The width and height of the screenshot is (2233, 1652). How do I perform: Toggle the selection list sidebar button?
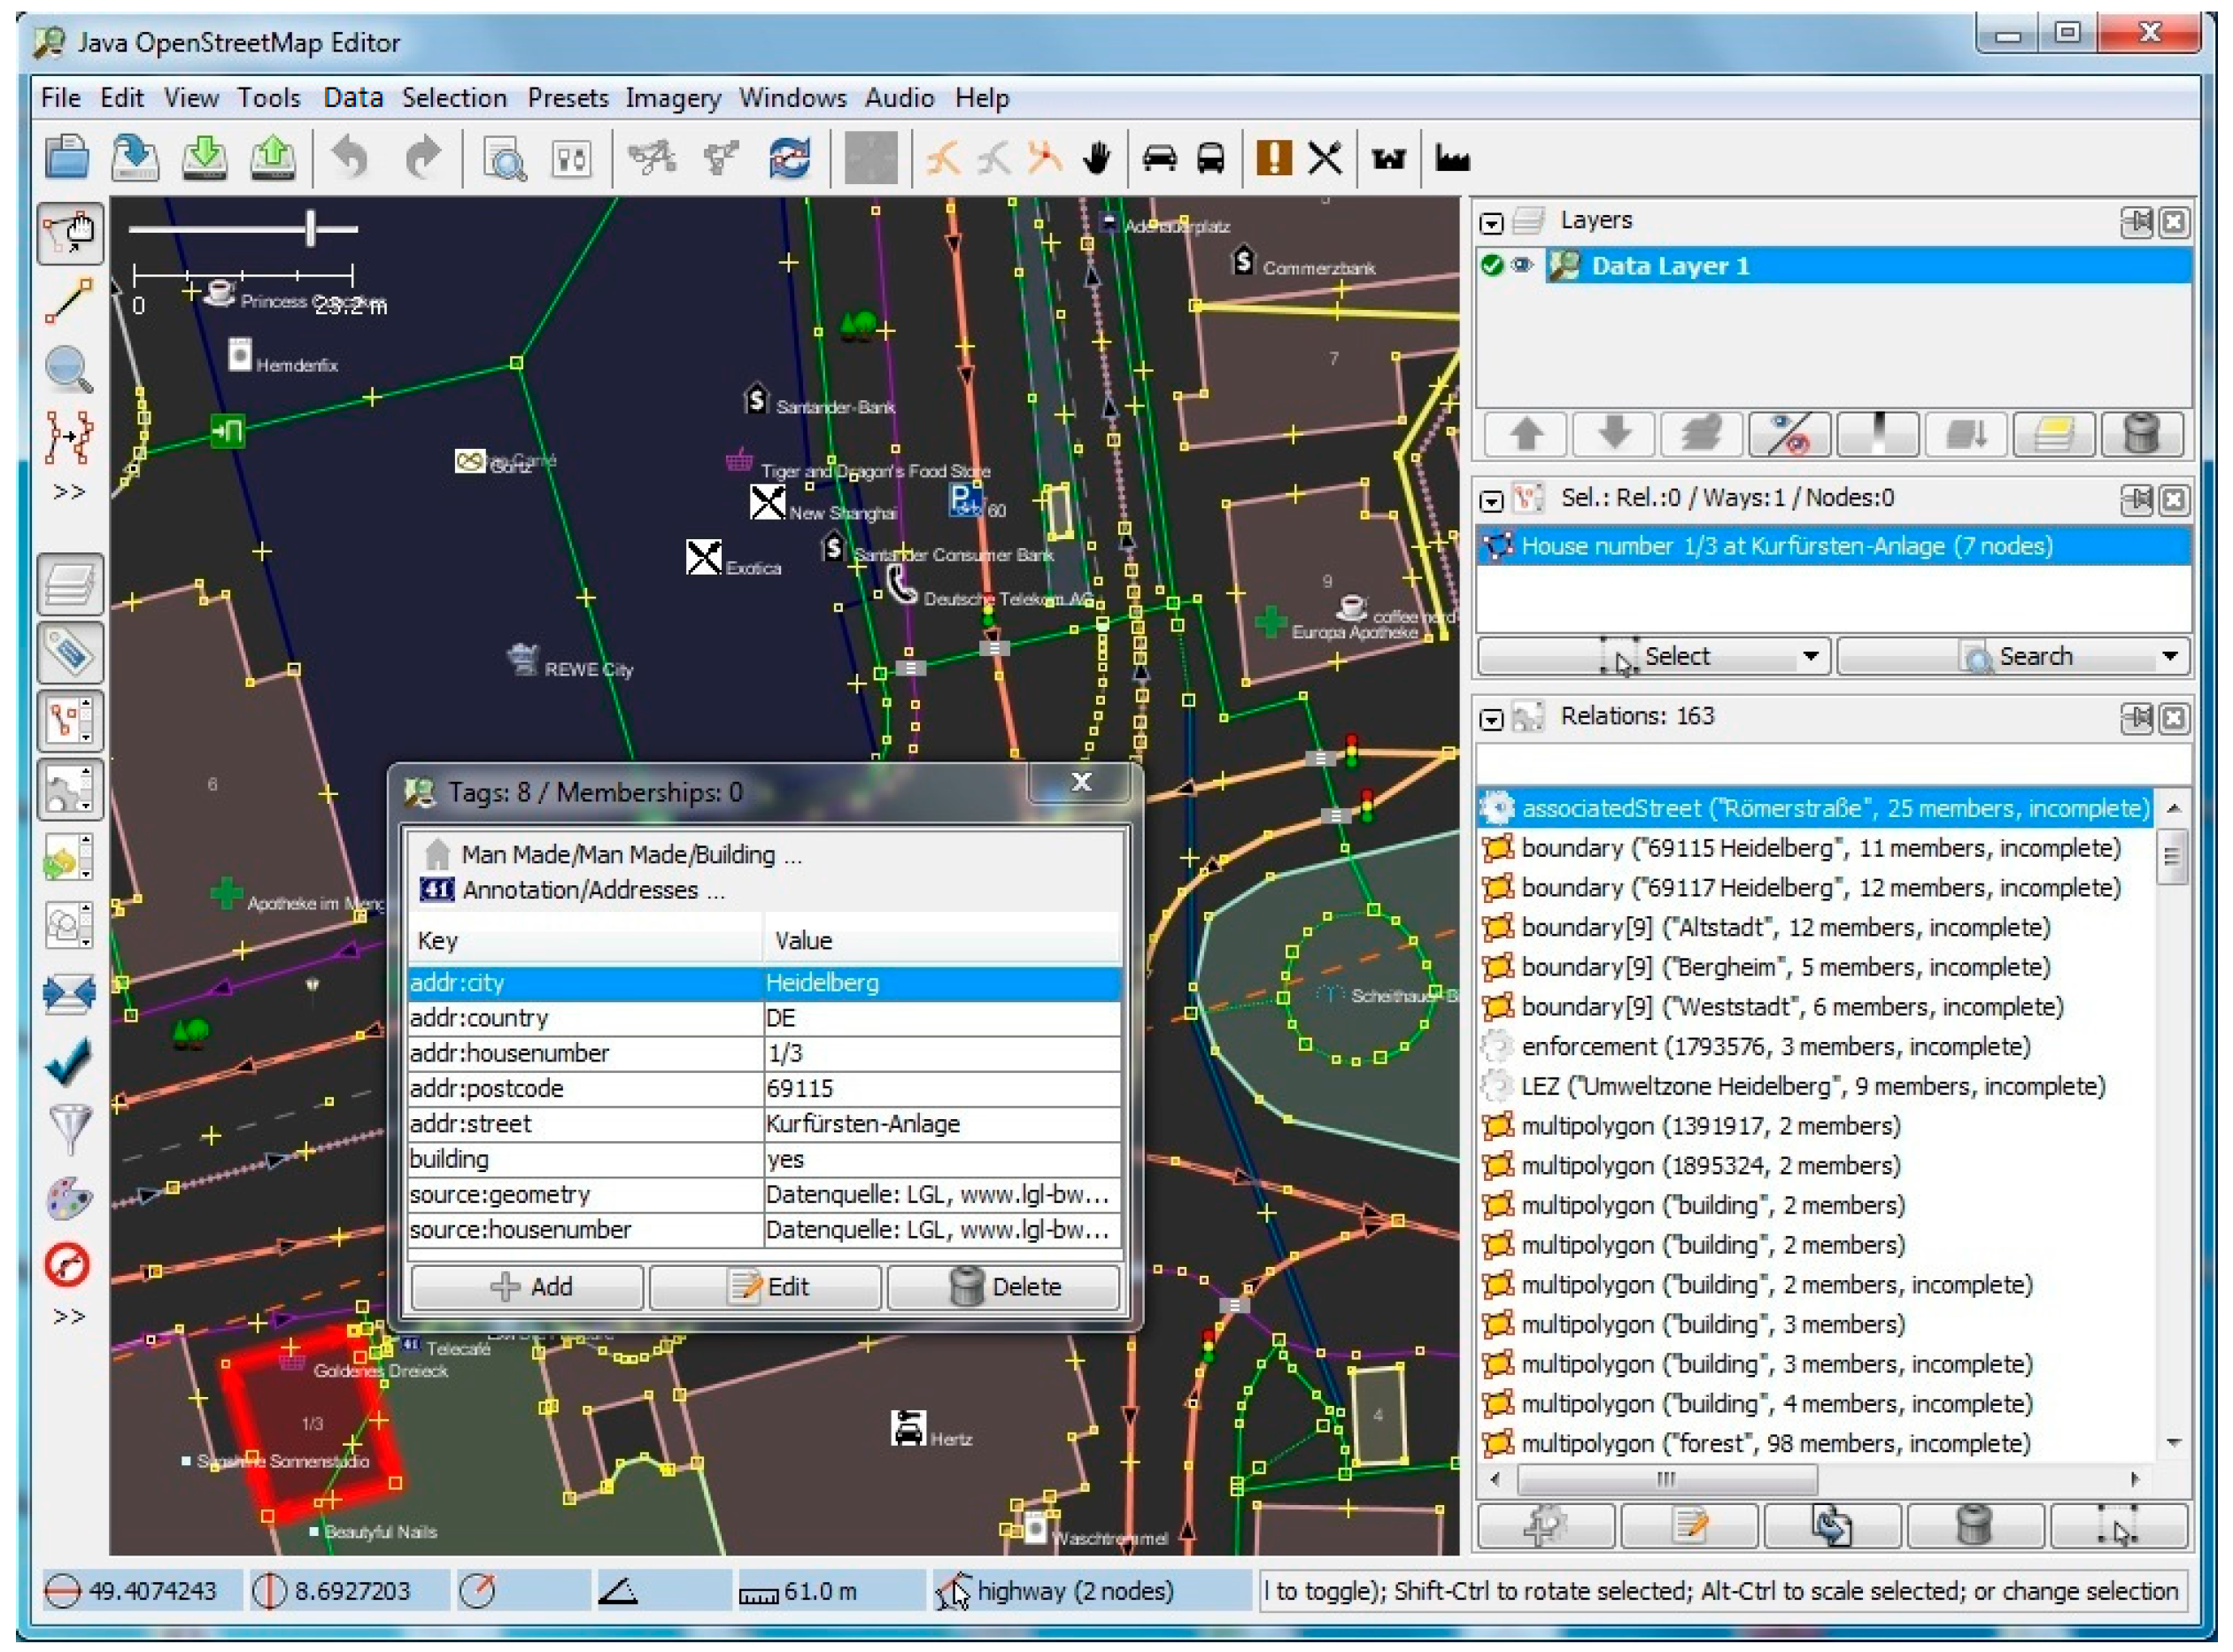coord(70,721)
